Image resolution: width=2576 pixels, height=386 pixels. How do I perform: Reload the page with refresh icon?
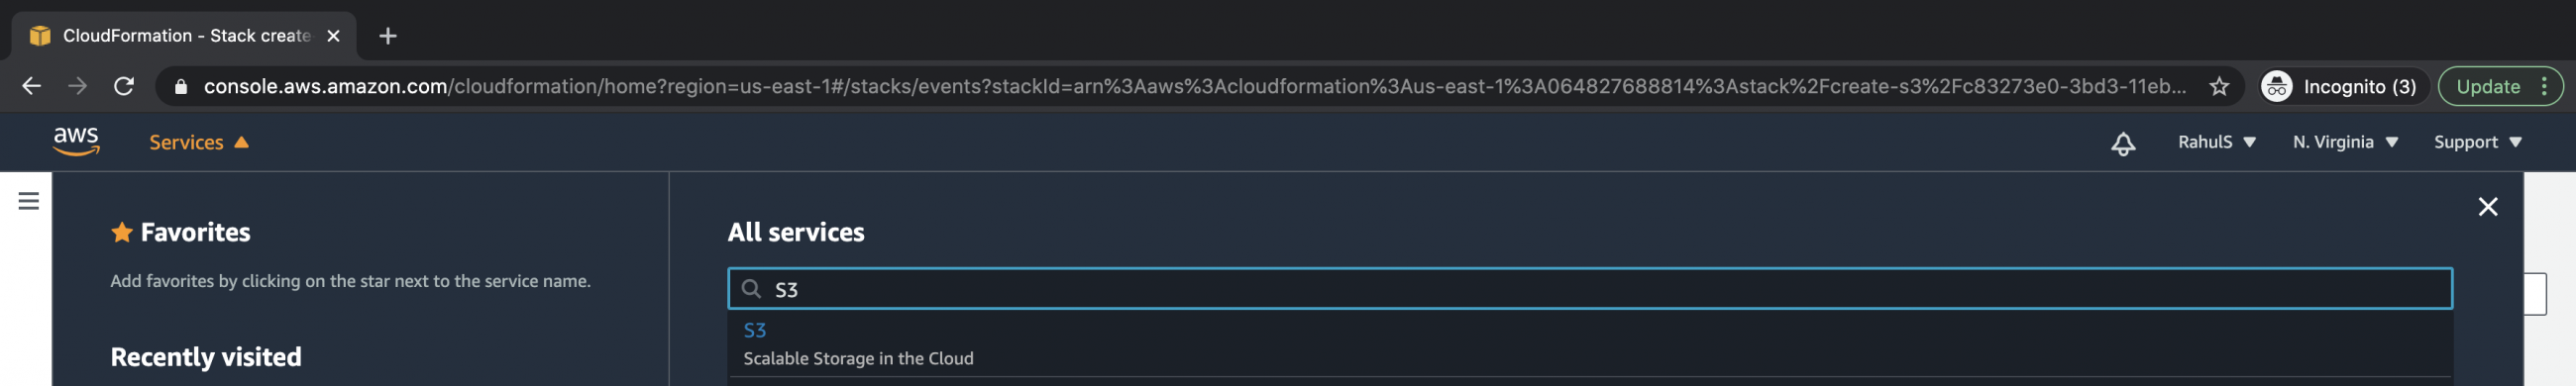(x=124, y=87)
